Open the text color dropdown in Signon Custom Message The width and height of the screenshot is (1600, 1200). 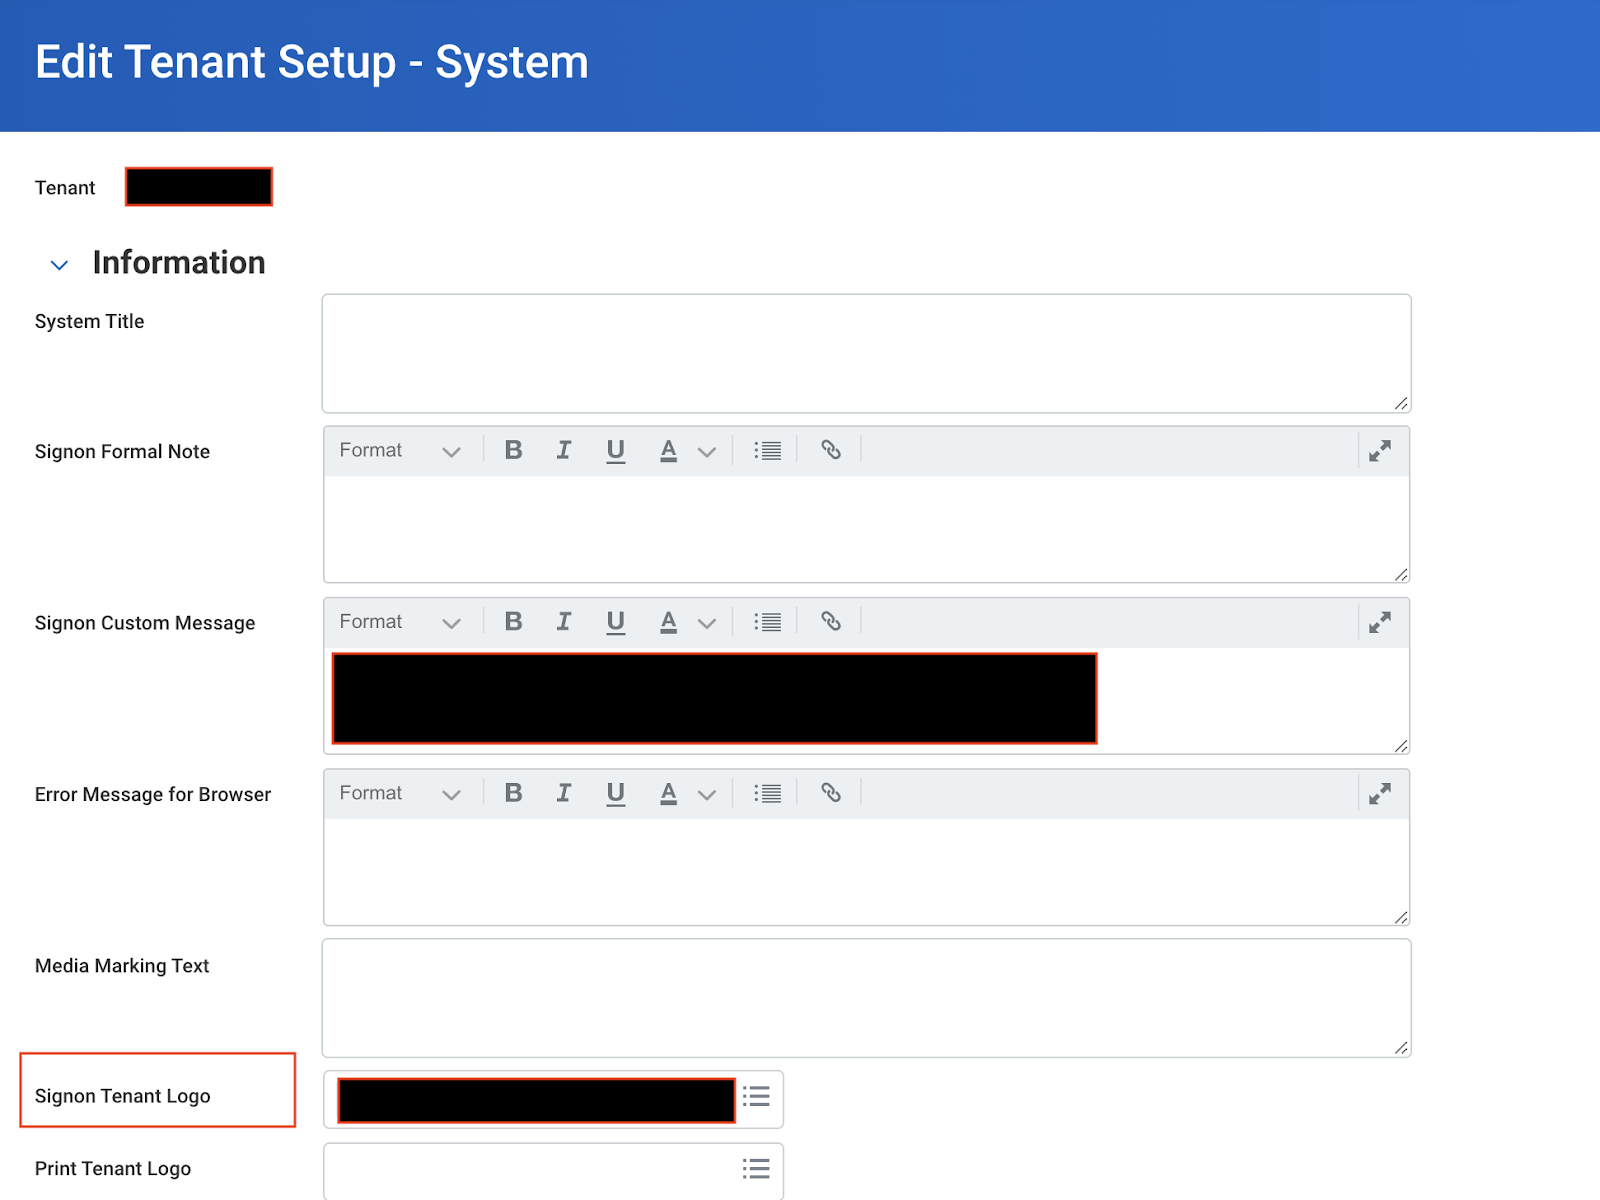coord(707,621)
